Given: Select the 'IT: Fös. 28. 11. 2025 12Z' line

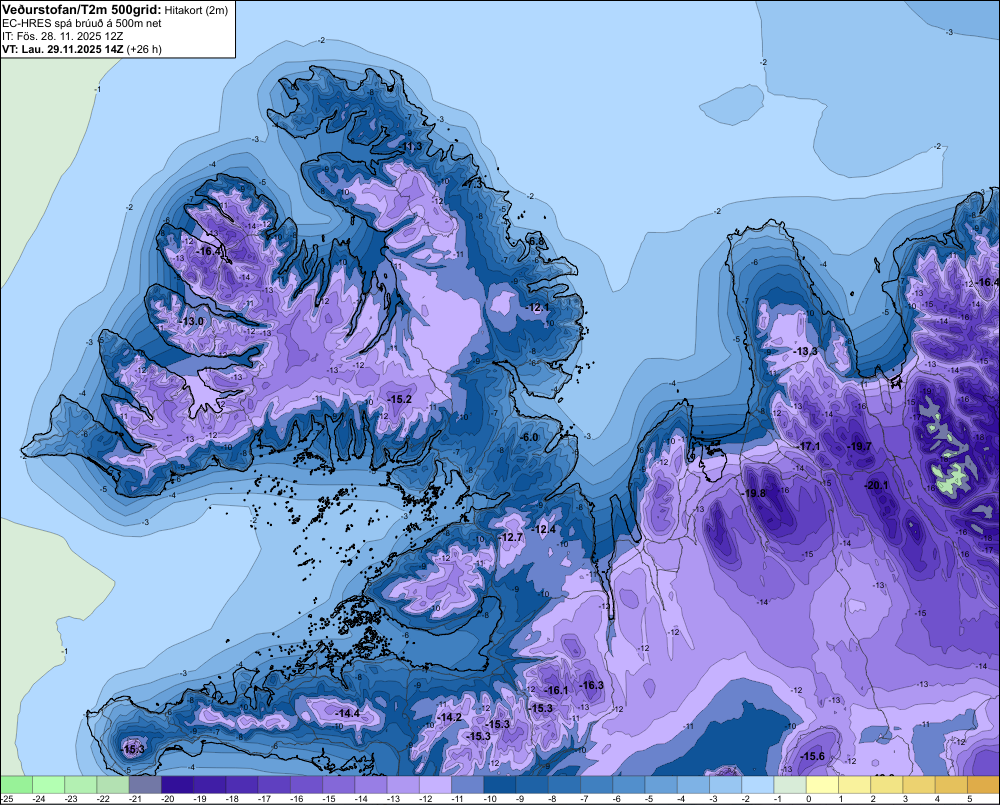Looking at the screenshot, I should click(x=62, y=36).
